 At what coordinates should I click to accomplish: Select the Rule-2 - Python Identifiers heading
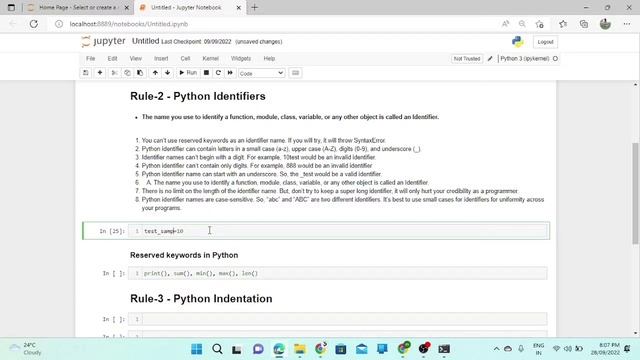[x=198, y=96]
